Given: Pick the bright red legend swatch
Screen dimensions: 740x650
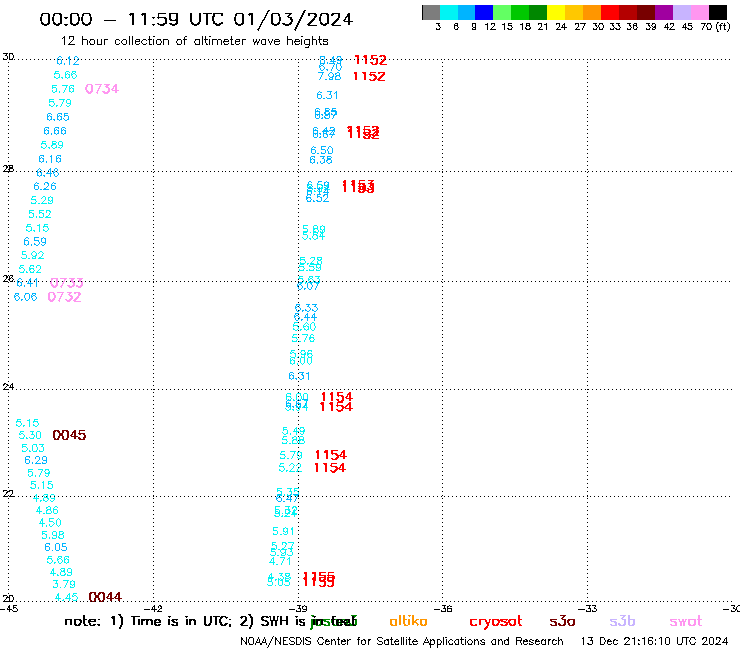Looking at the screenshot, I should (610, 12).
